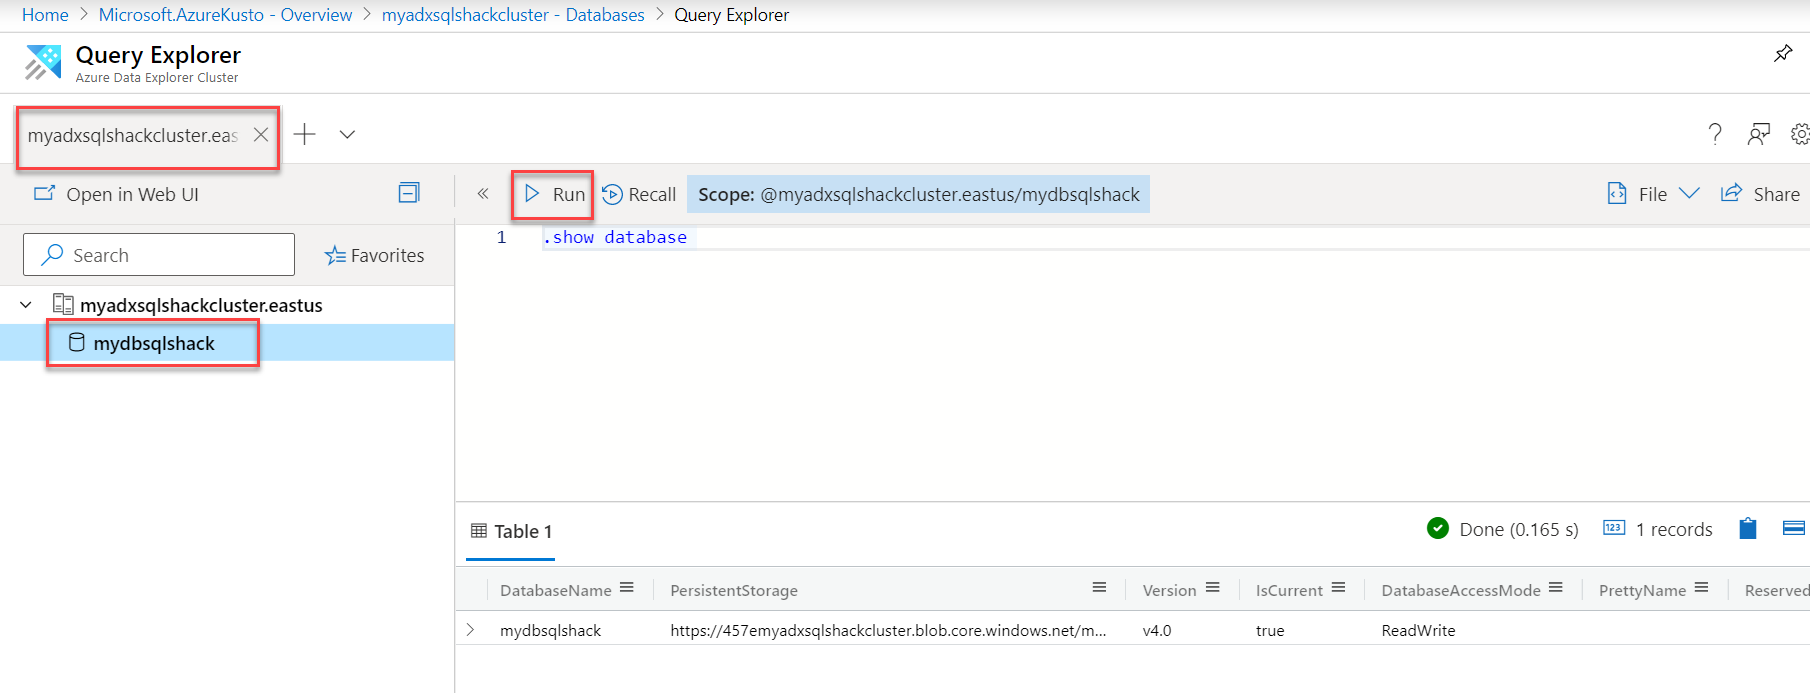Open settings with the gear icon
This screenshot has width=1810, height=693.
click(x=1800, y=134)
